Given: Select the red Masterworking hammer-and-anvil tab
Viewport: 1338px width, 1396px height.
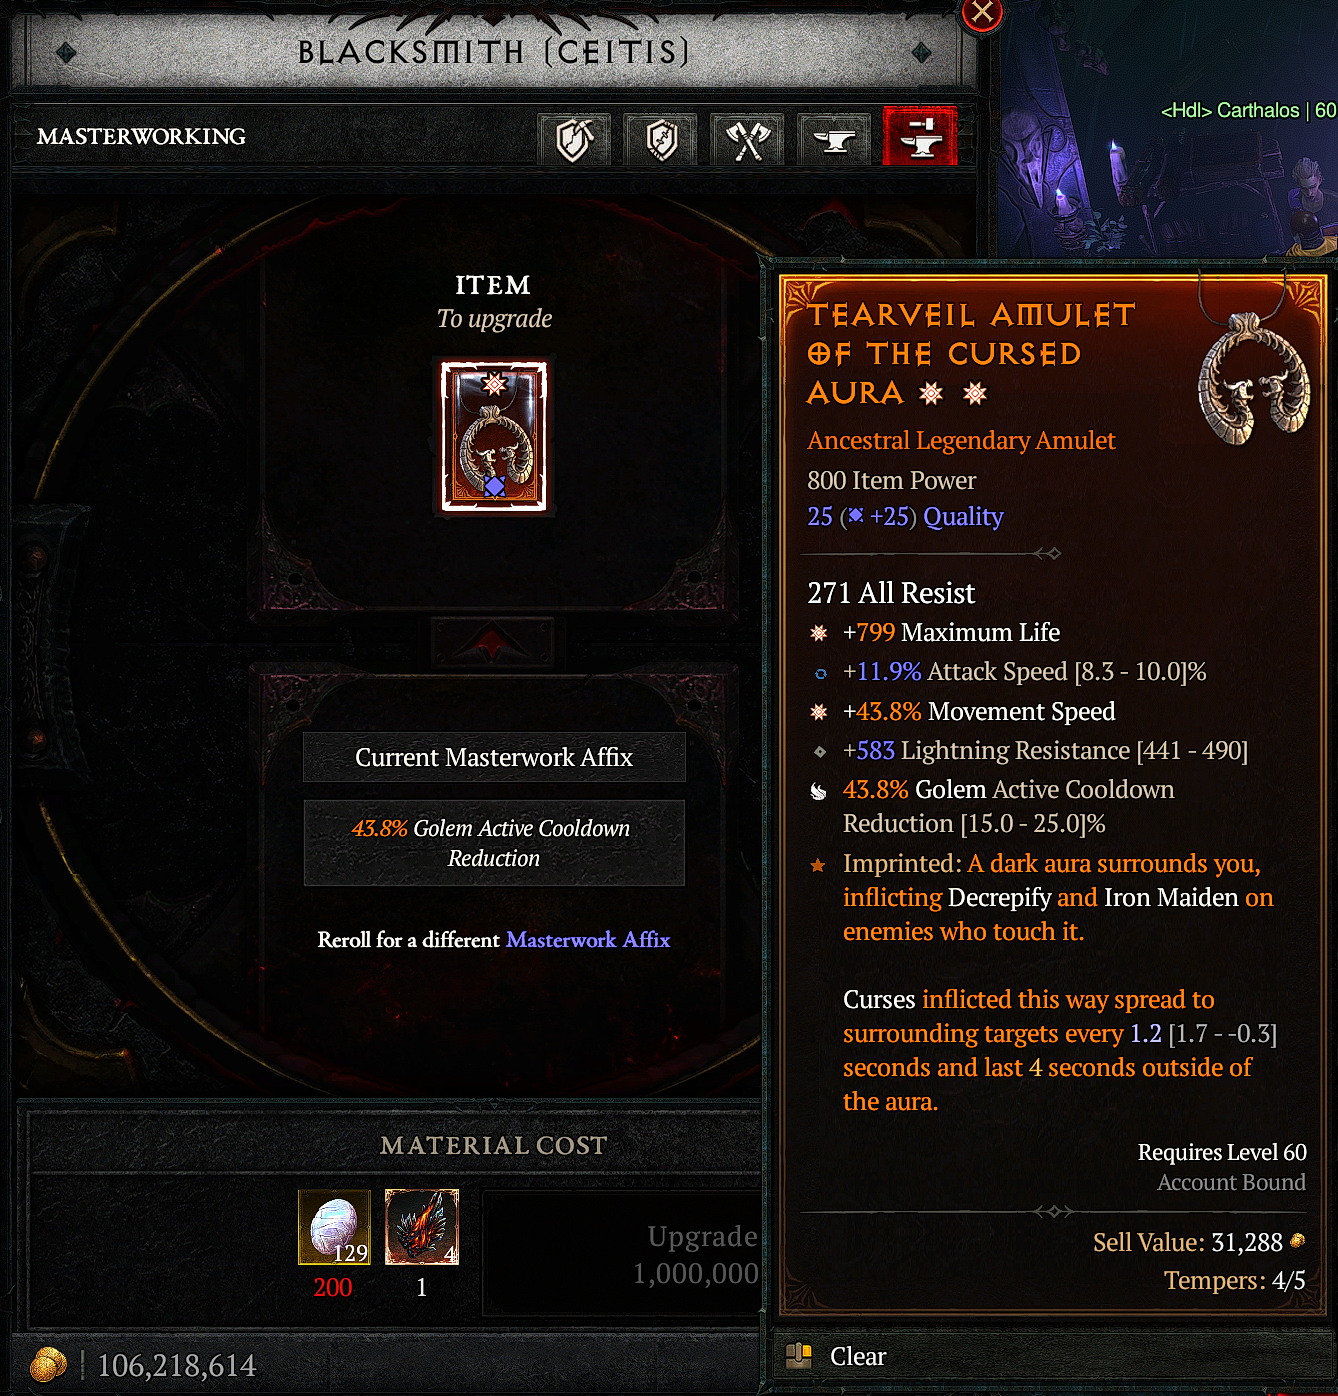Looking at the screenshot, I should coord(920,137).
